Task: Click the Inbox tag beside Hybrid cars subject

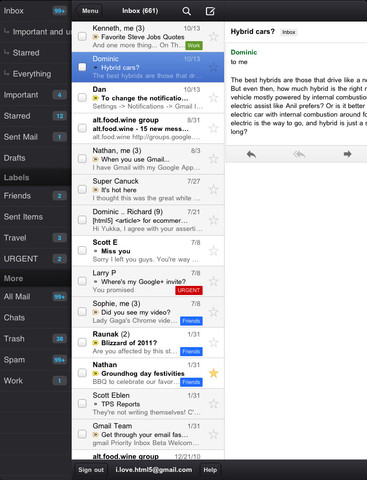Action: (289, 32)
